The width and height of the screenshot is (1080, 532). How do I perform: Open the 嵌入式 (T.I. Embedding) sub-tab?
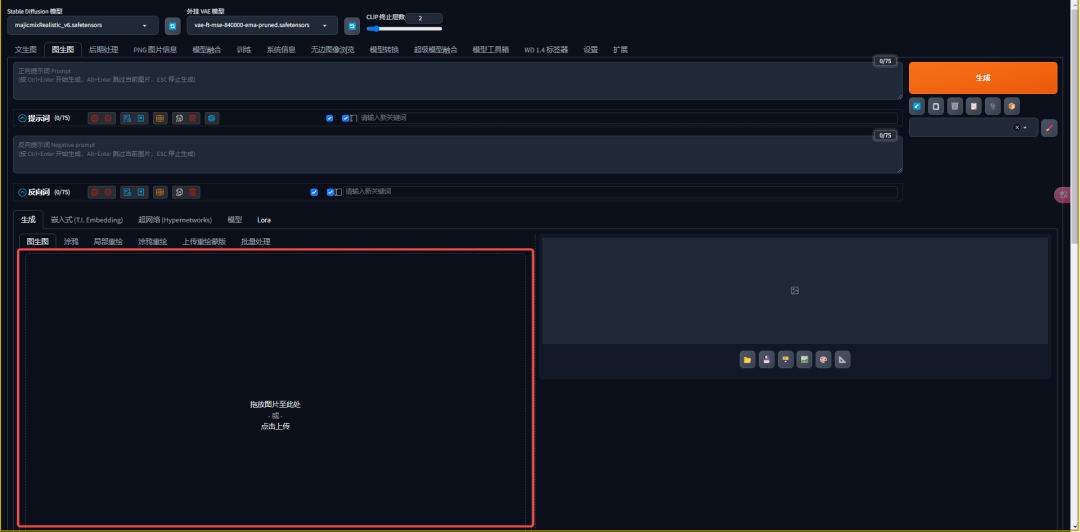pos(87,220)
